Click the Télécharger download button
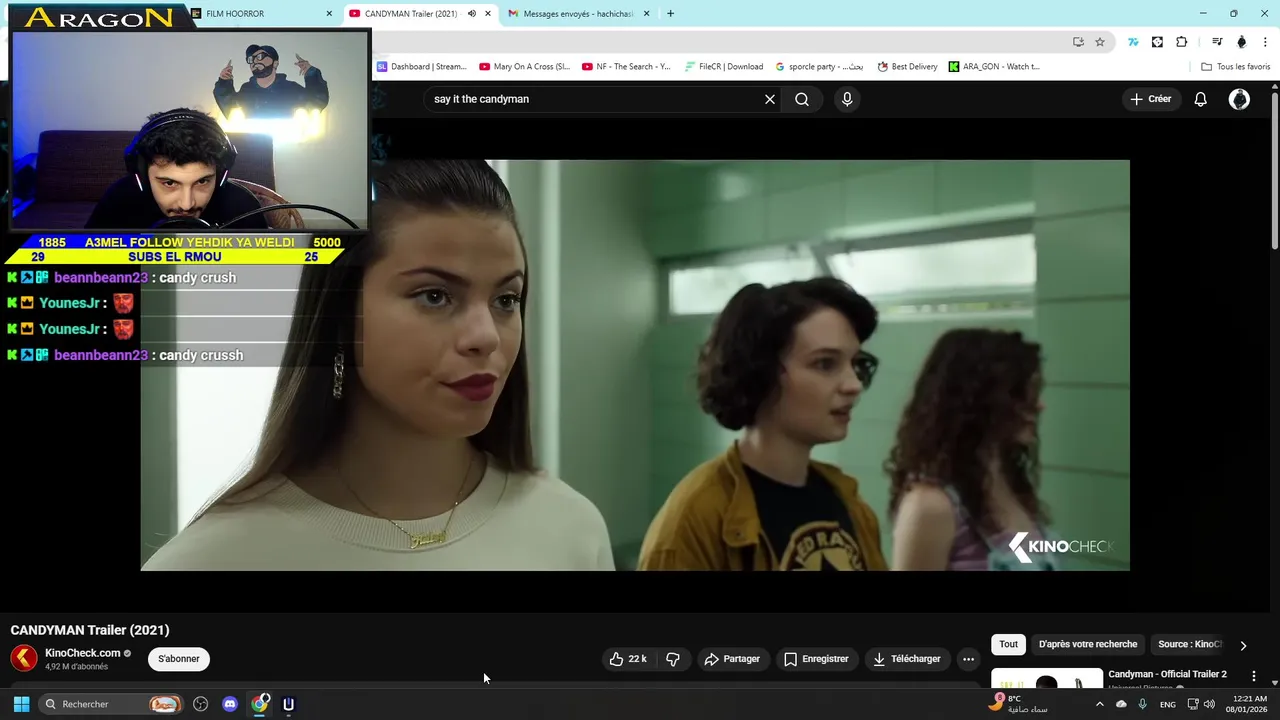1280x720 pixels. 907,659
